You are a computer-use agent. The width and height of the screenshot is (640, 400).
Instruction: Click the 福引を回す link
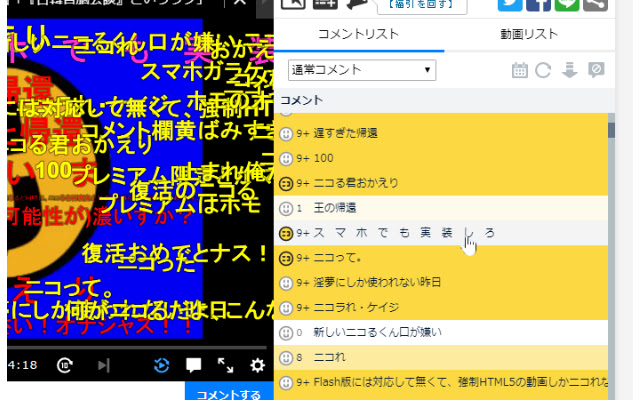pos(422,4)
